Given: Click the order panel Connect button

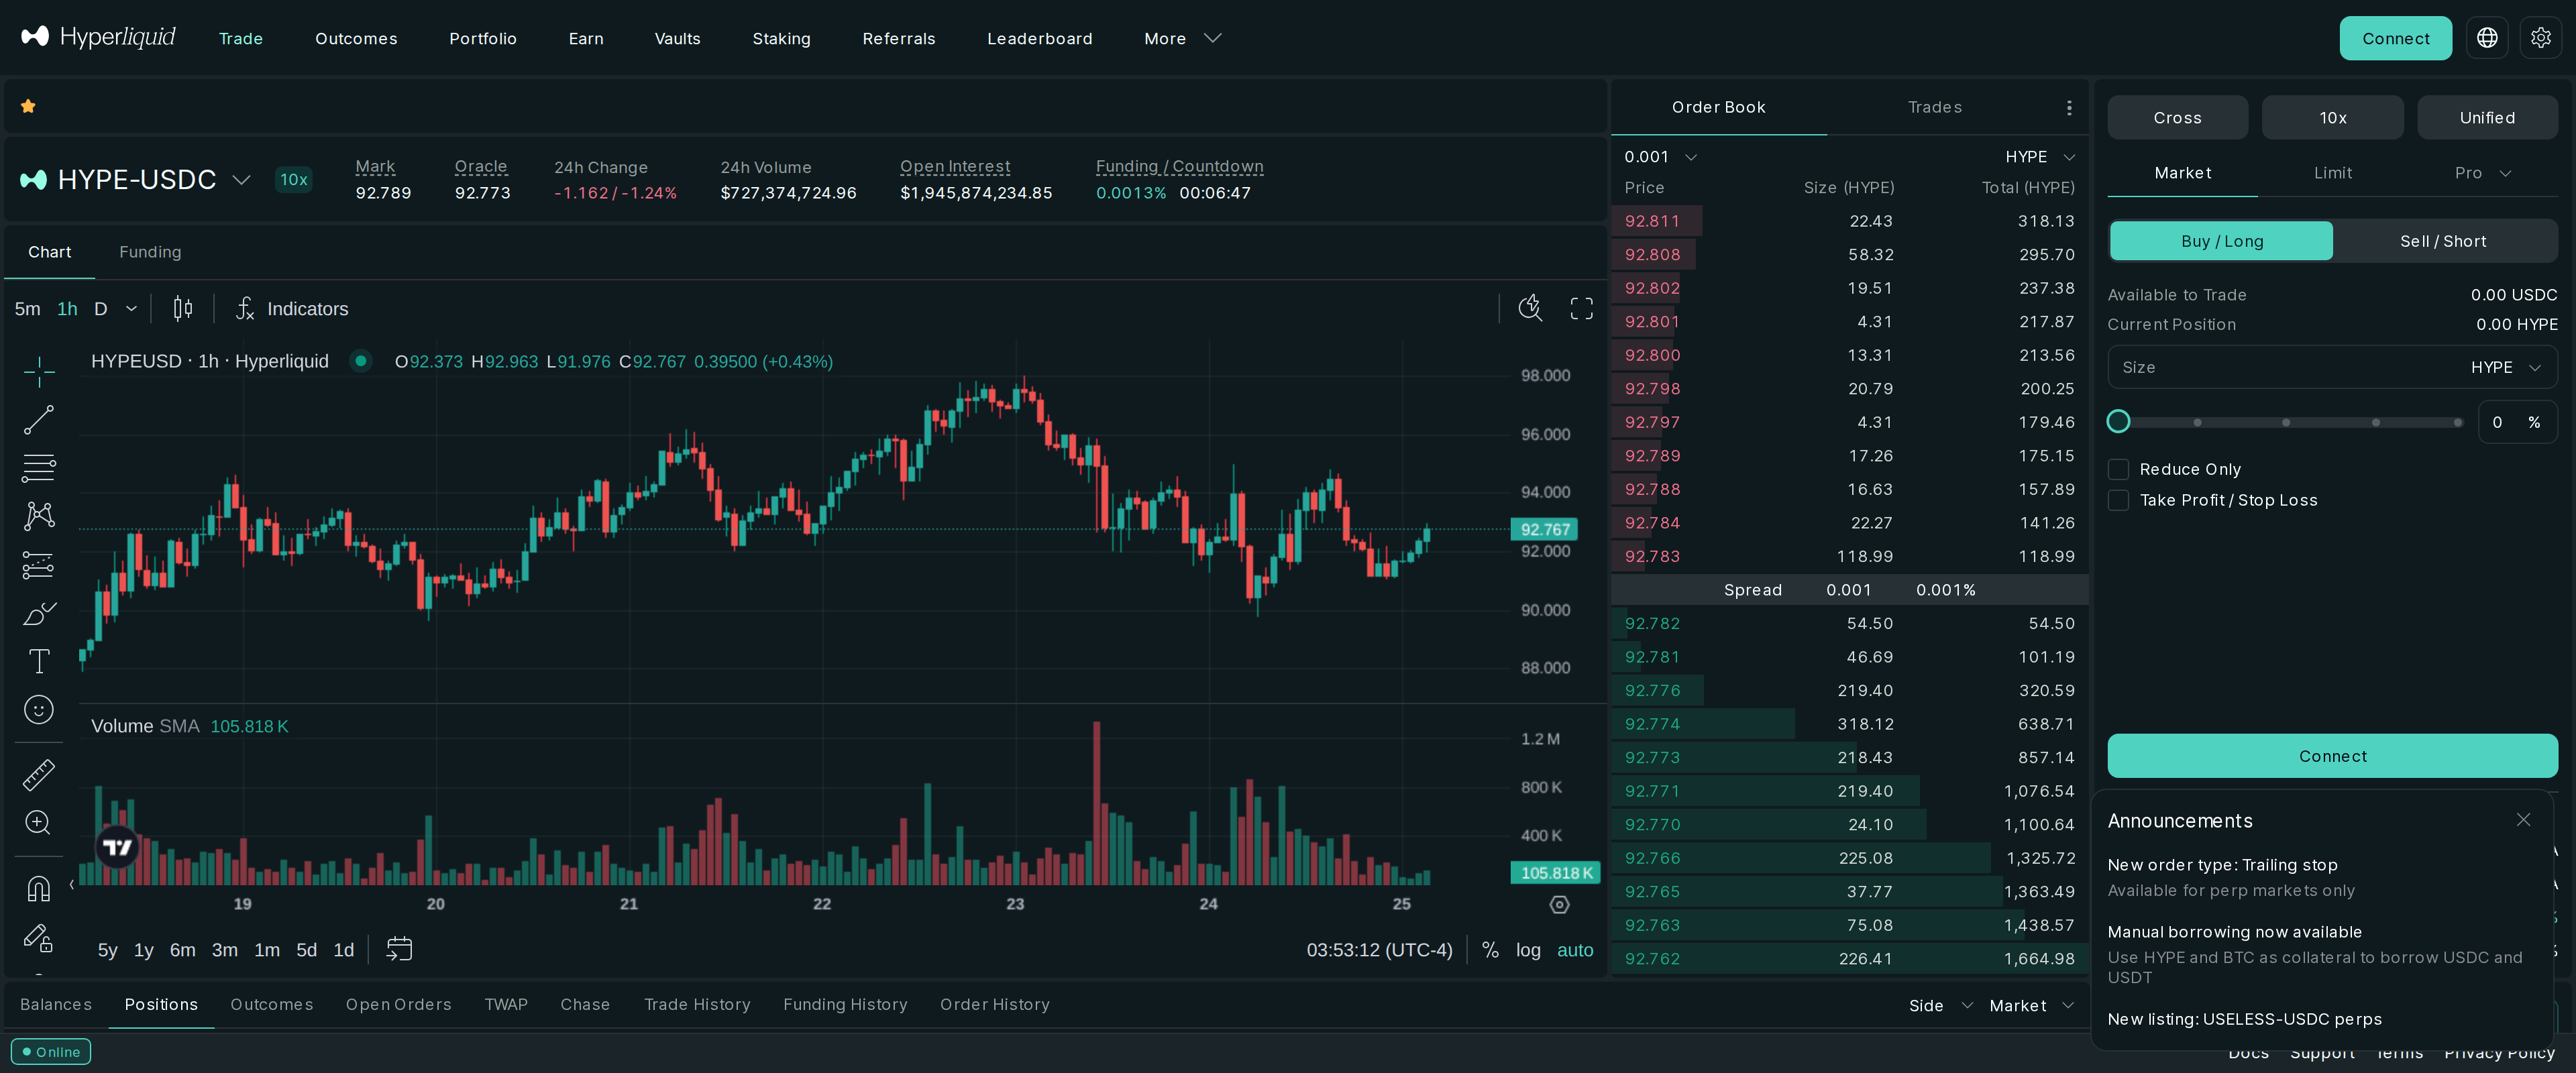Looking at the screenshot, I should click(x=2332, y=756).
